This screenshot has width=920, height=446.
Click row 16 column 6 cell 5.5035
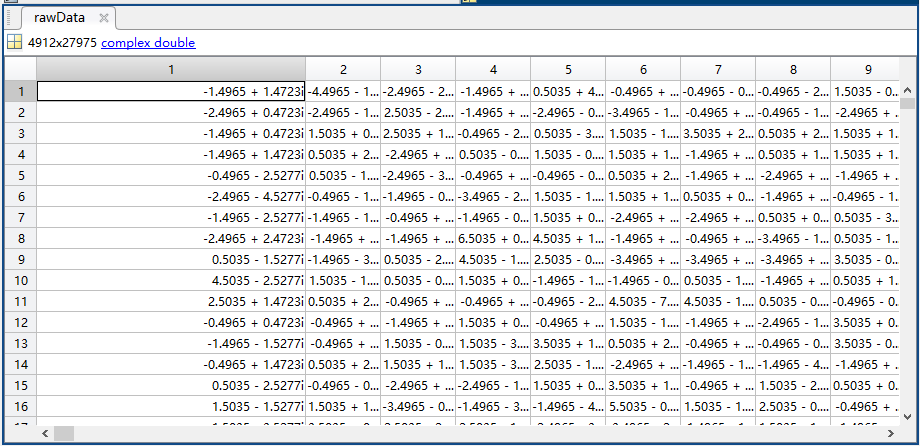coord(643,407)
